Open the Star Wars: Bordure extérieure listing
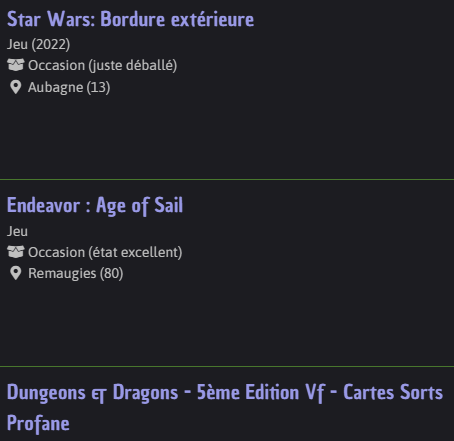Screen dimensions: 454x441 tap(130, 19)
